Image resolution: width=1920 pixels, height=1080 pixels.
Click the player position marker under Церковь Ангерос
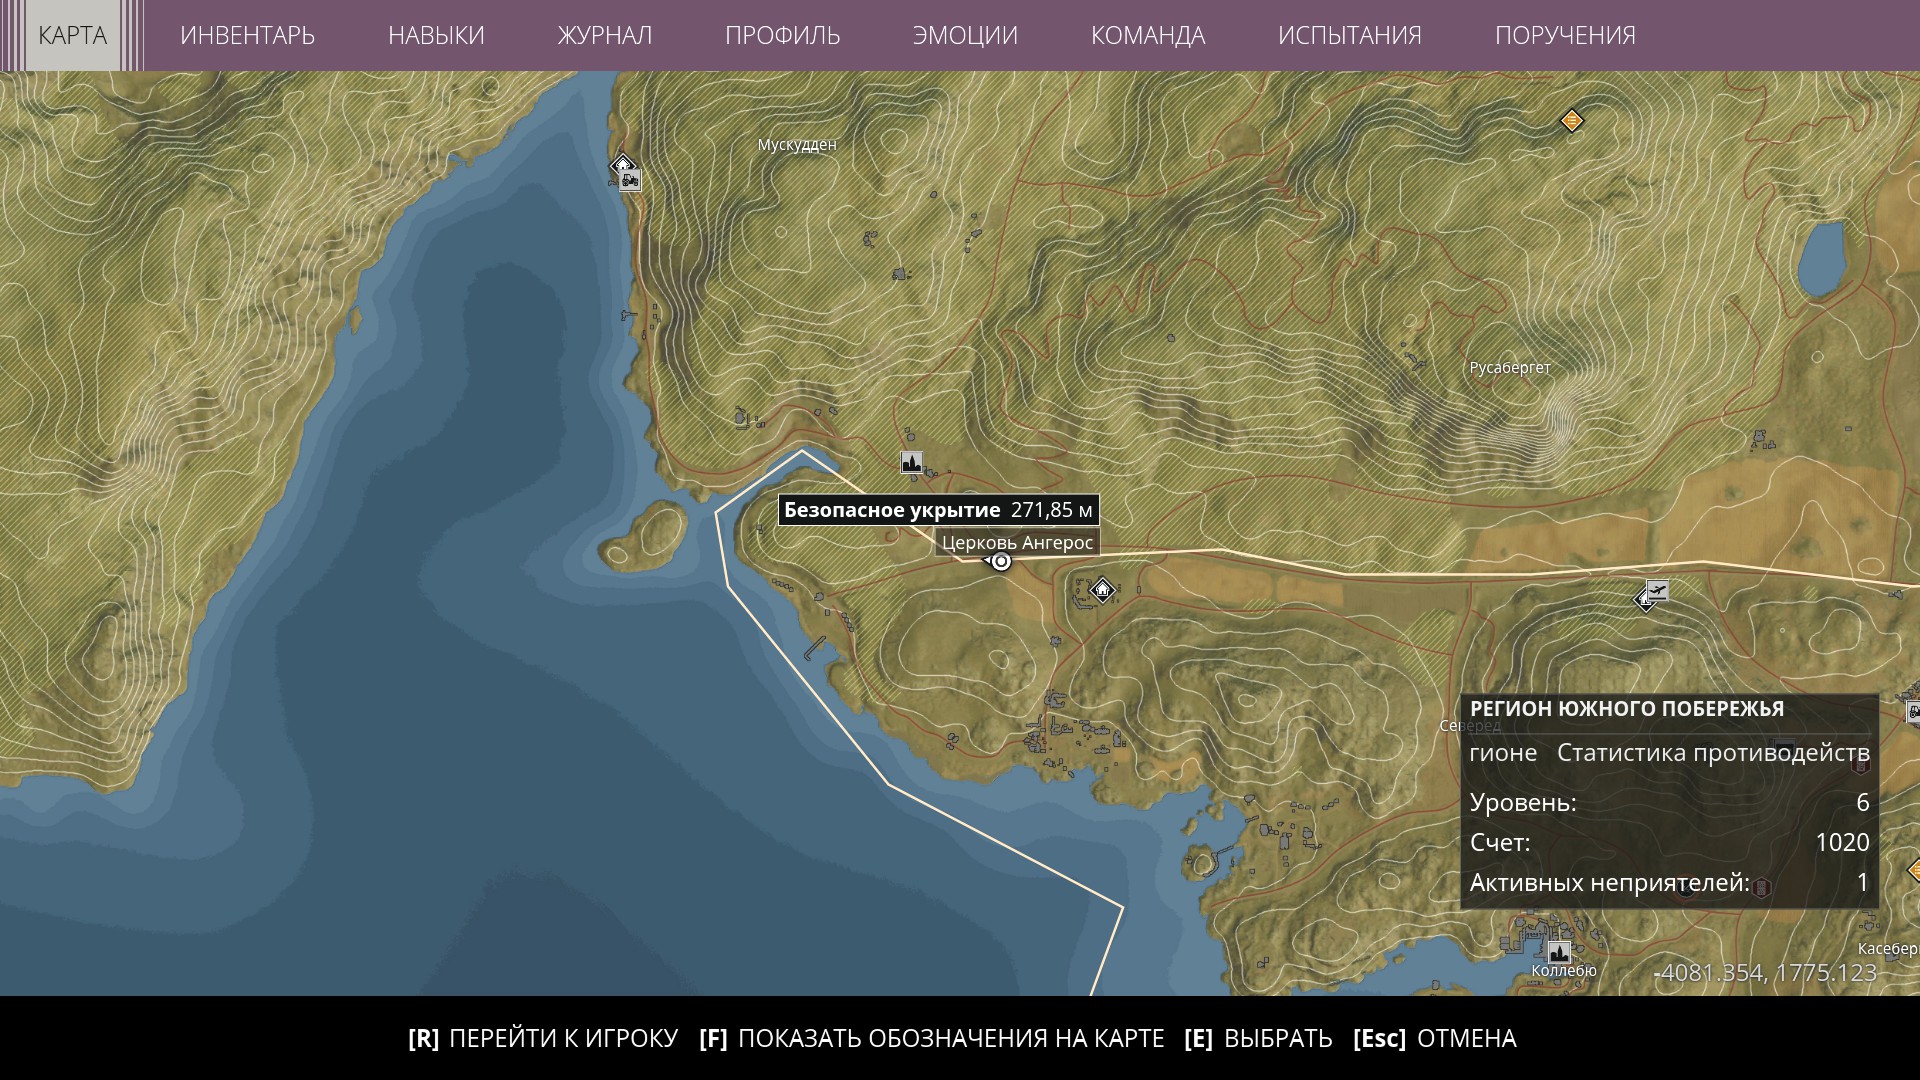pos(1000,561)
